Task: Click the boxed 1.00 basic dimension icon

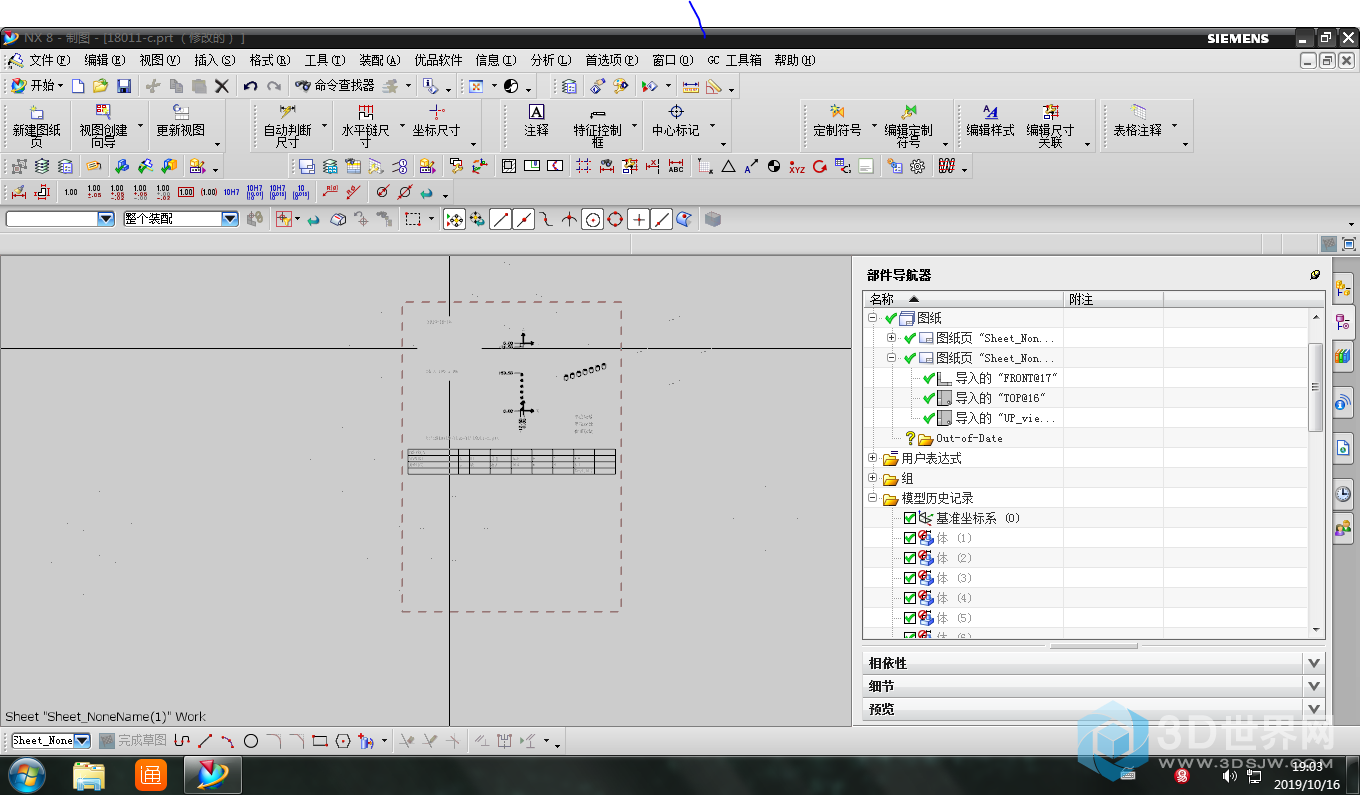Action: tap(186, 192)
